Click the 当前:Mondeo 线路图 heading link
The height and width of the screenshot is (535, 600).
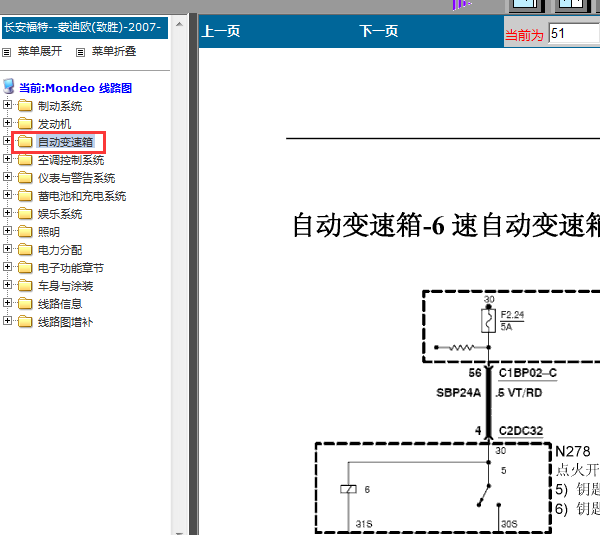point(75,88)
